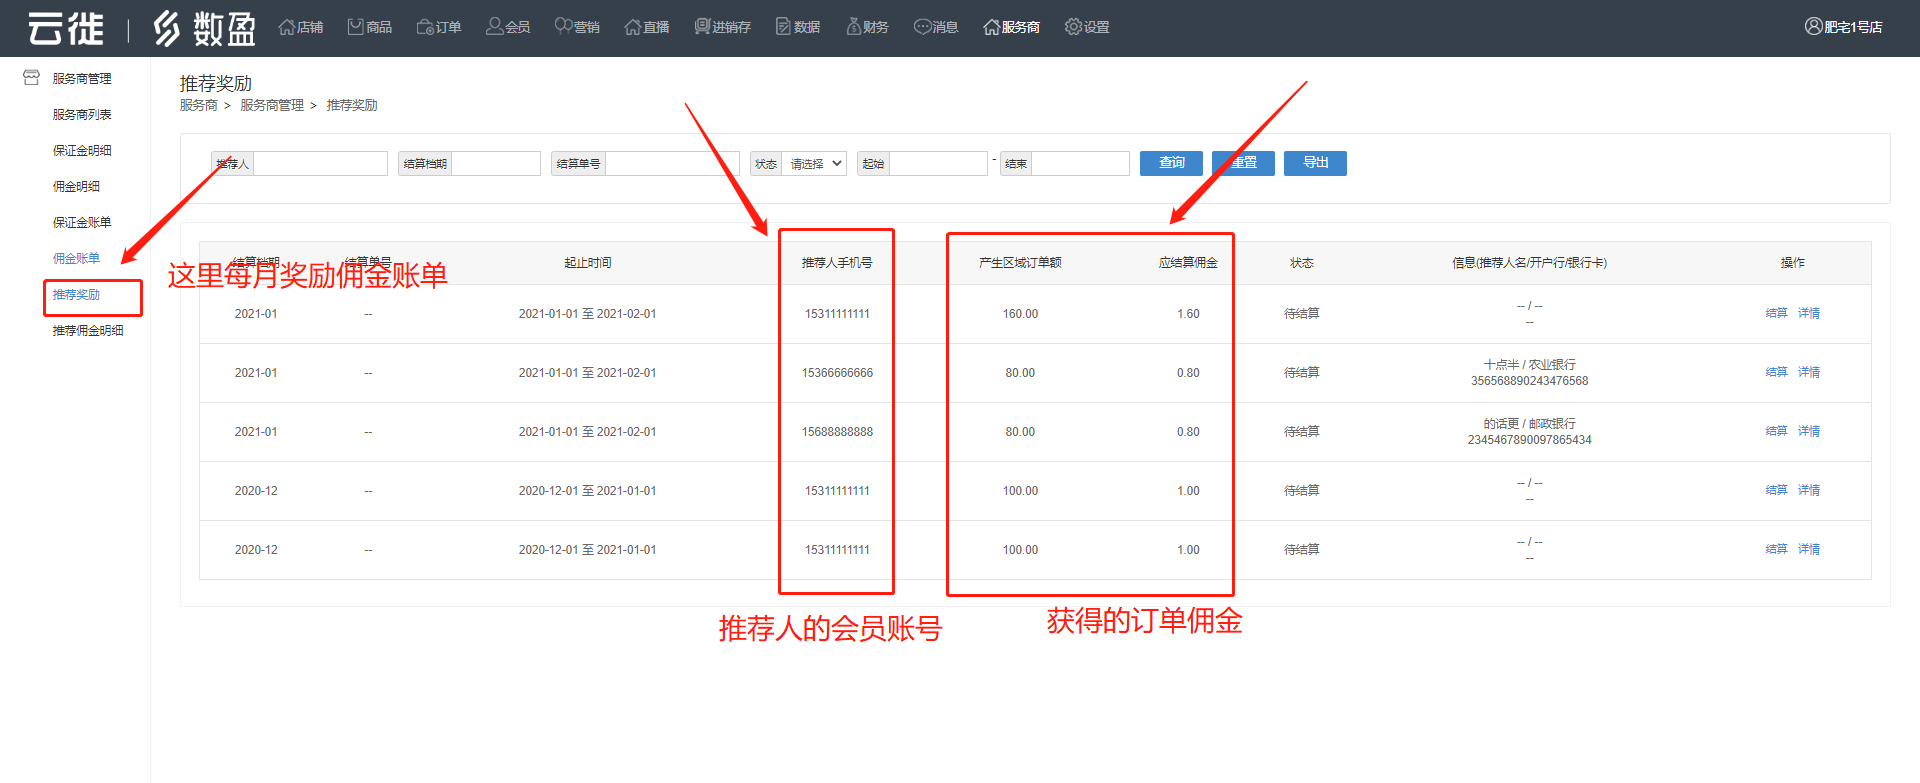Focus the 结算单号 input field
This screenshot has width=1920, height=783.
pos(671,164)
